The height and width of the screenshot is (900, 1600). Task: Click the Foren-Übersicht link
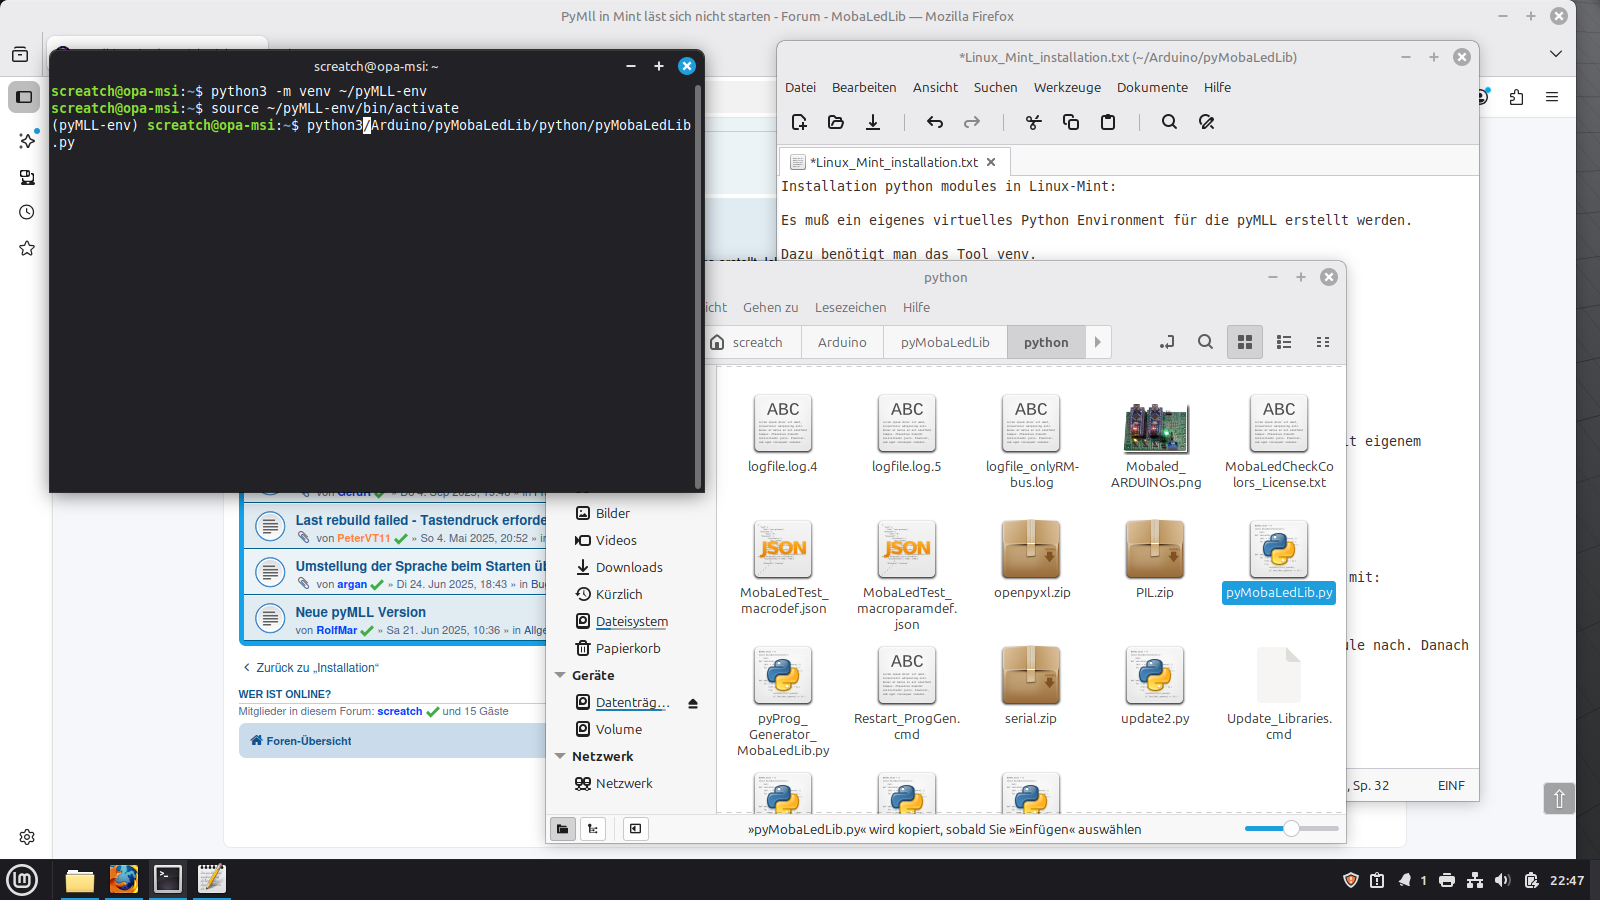(x=308, y=741)
